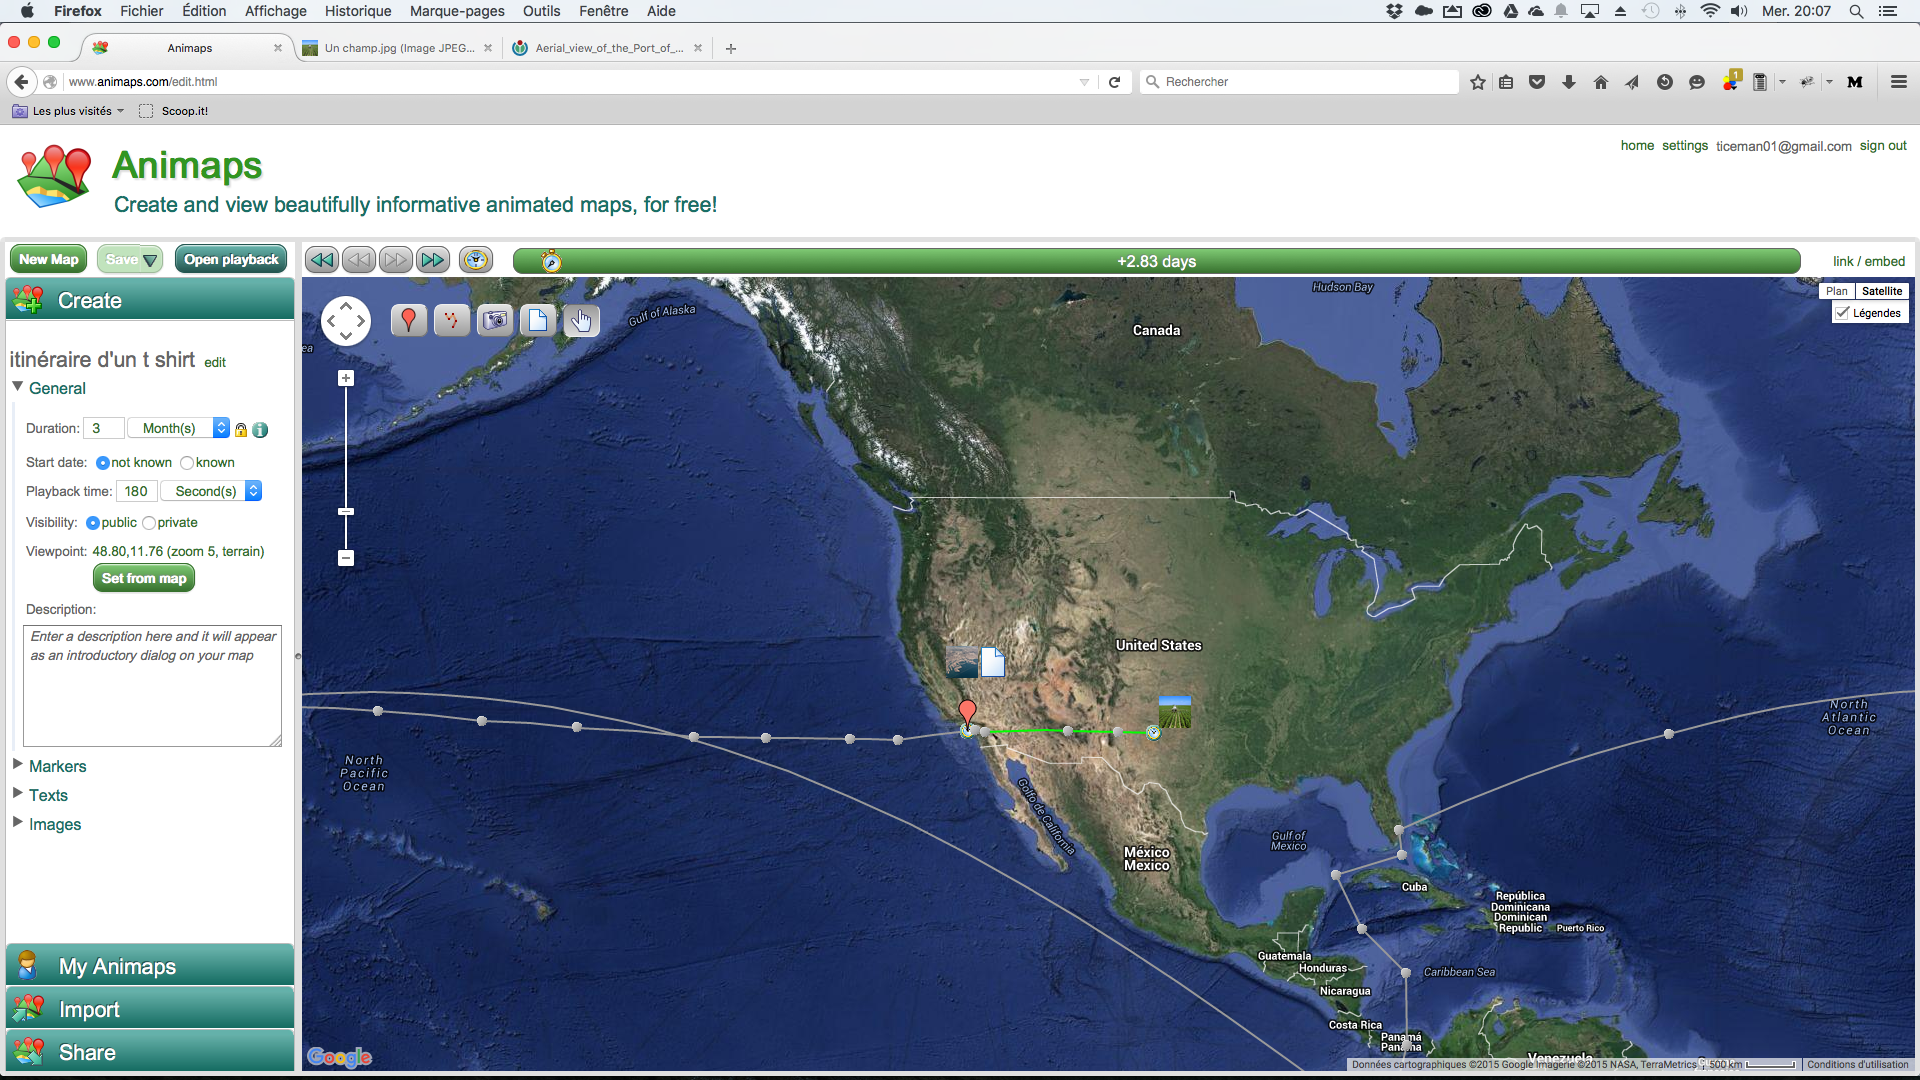The image size is (1920, 1080).
Task: Click the rewind to start button
Action: click(322, 260)
